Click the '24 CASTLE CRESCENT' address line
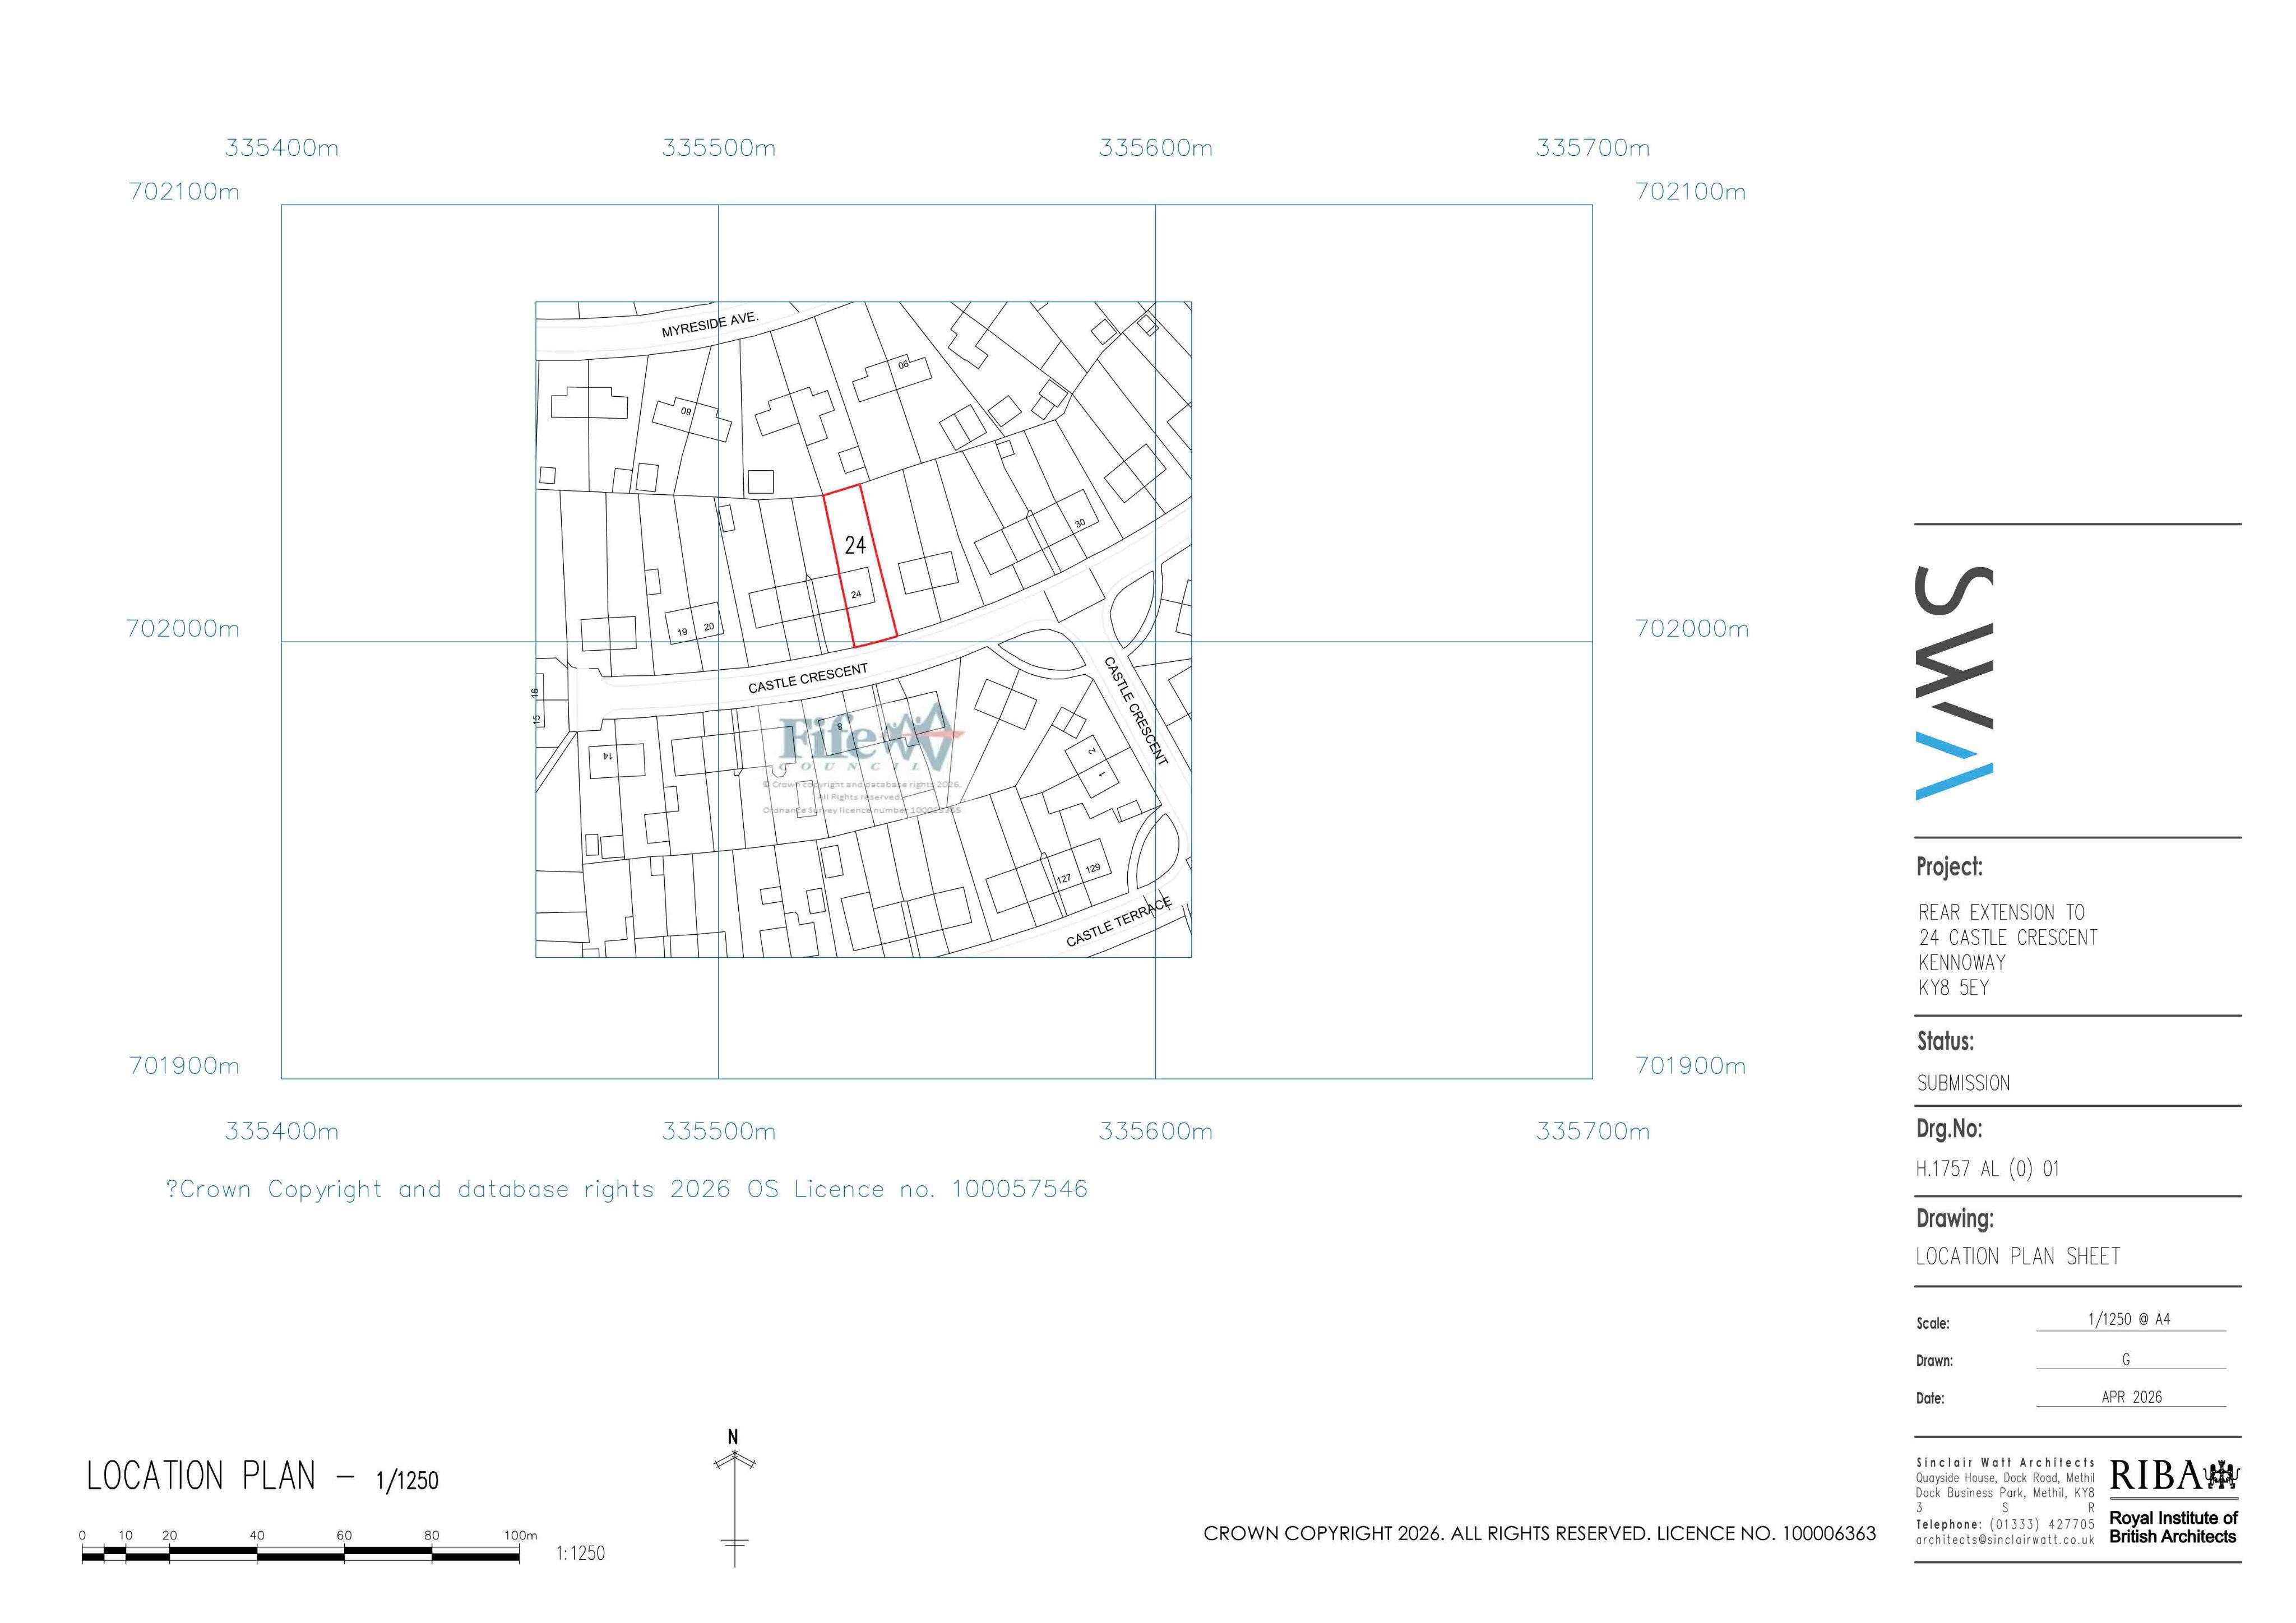Image resolution: width=2296 pixels, height=1623 pixels. (2007, 937)
